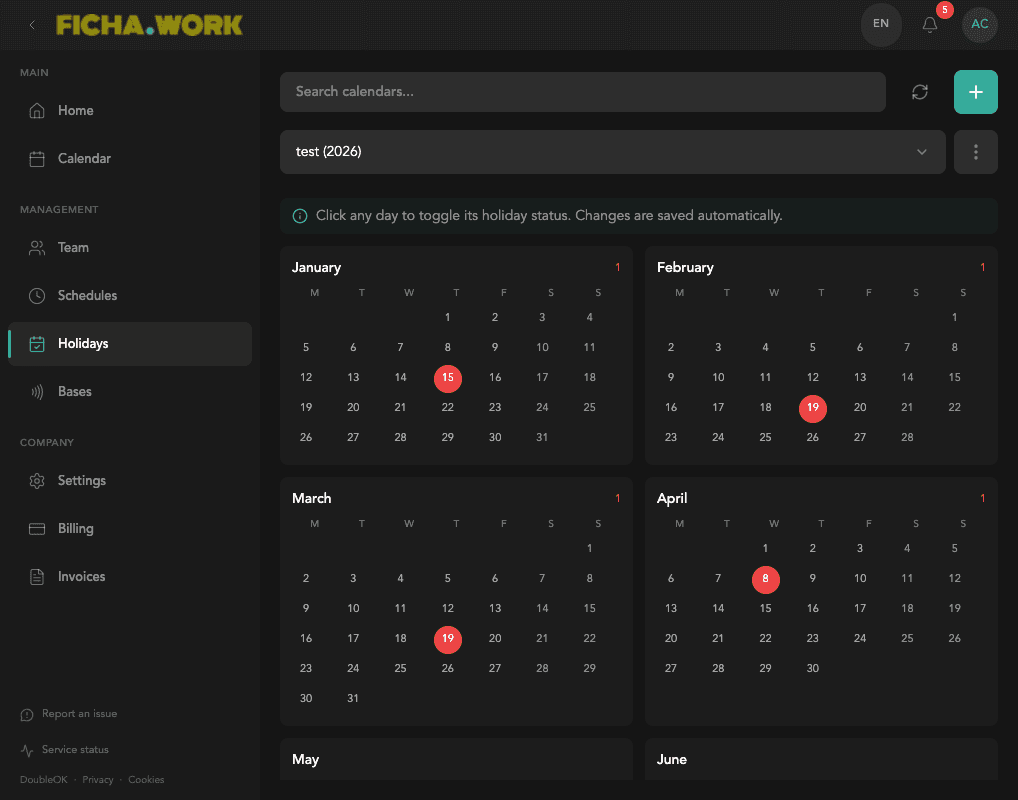Click the Calendar sidebar icon
The height and width of the screenshot is (800, 1018).
point(37,158)
